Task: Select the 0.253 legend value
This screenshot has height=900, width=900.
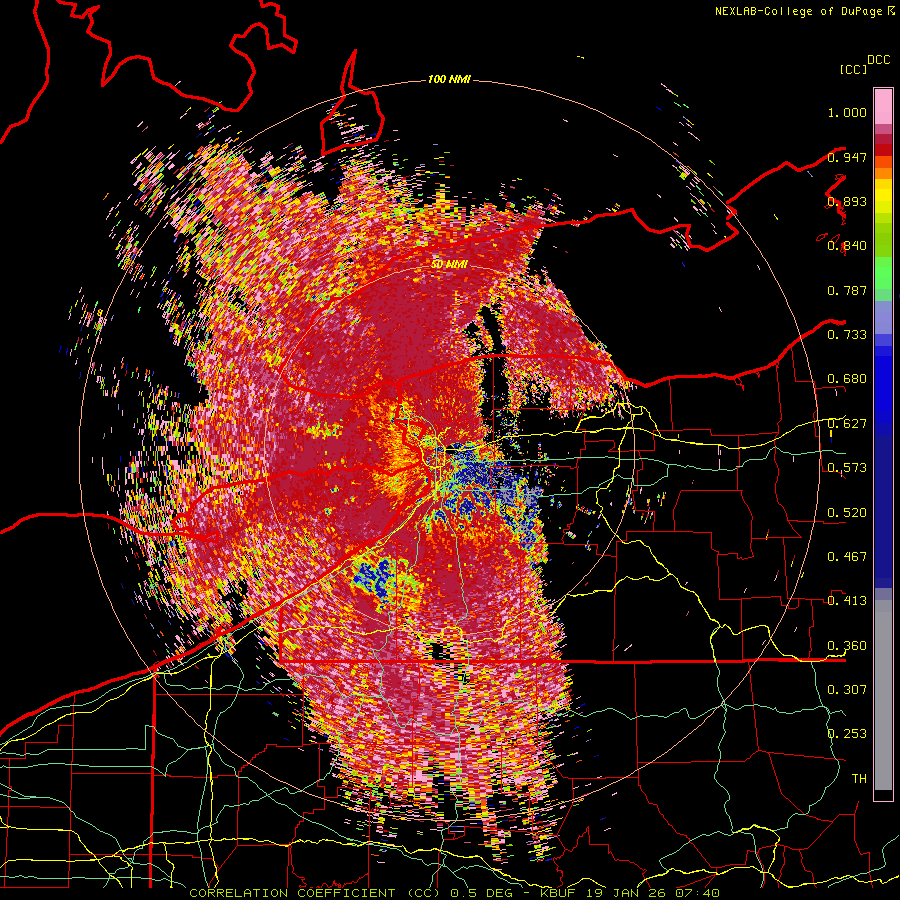Action: coord(847,734)
